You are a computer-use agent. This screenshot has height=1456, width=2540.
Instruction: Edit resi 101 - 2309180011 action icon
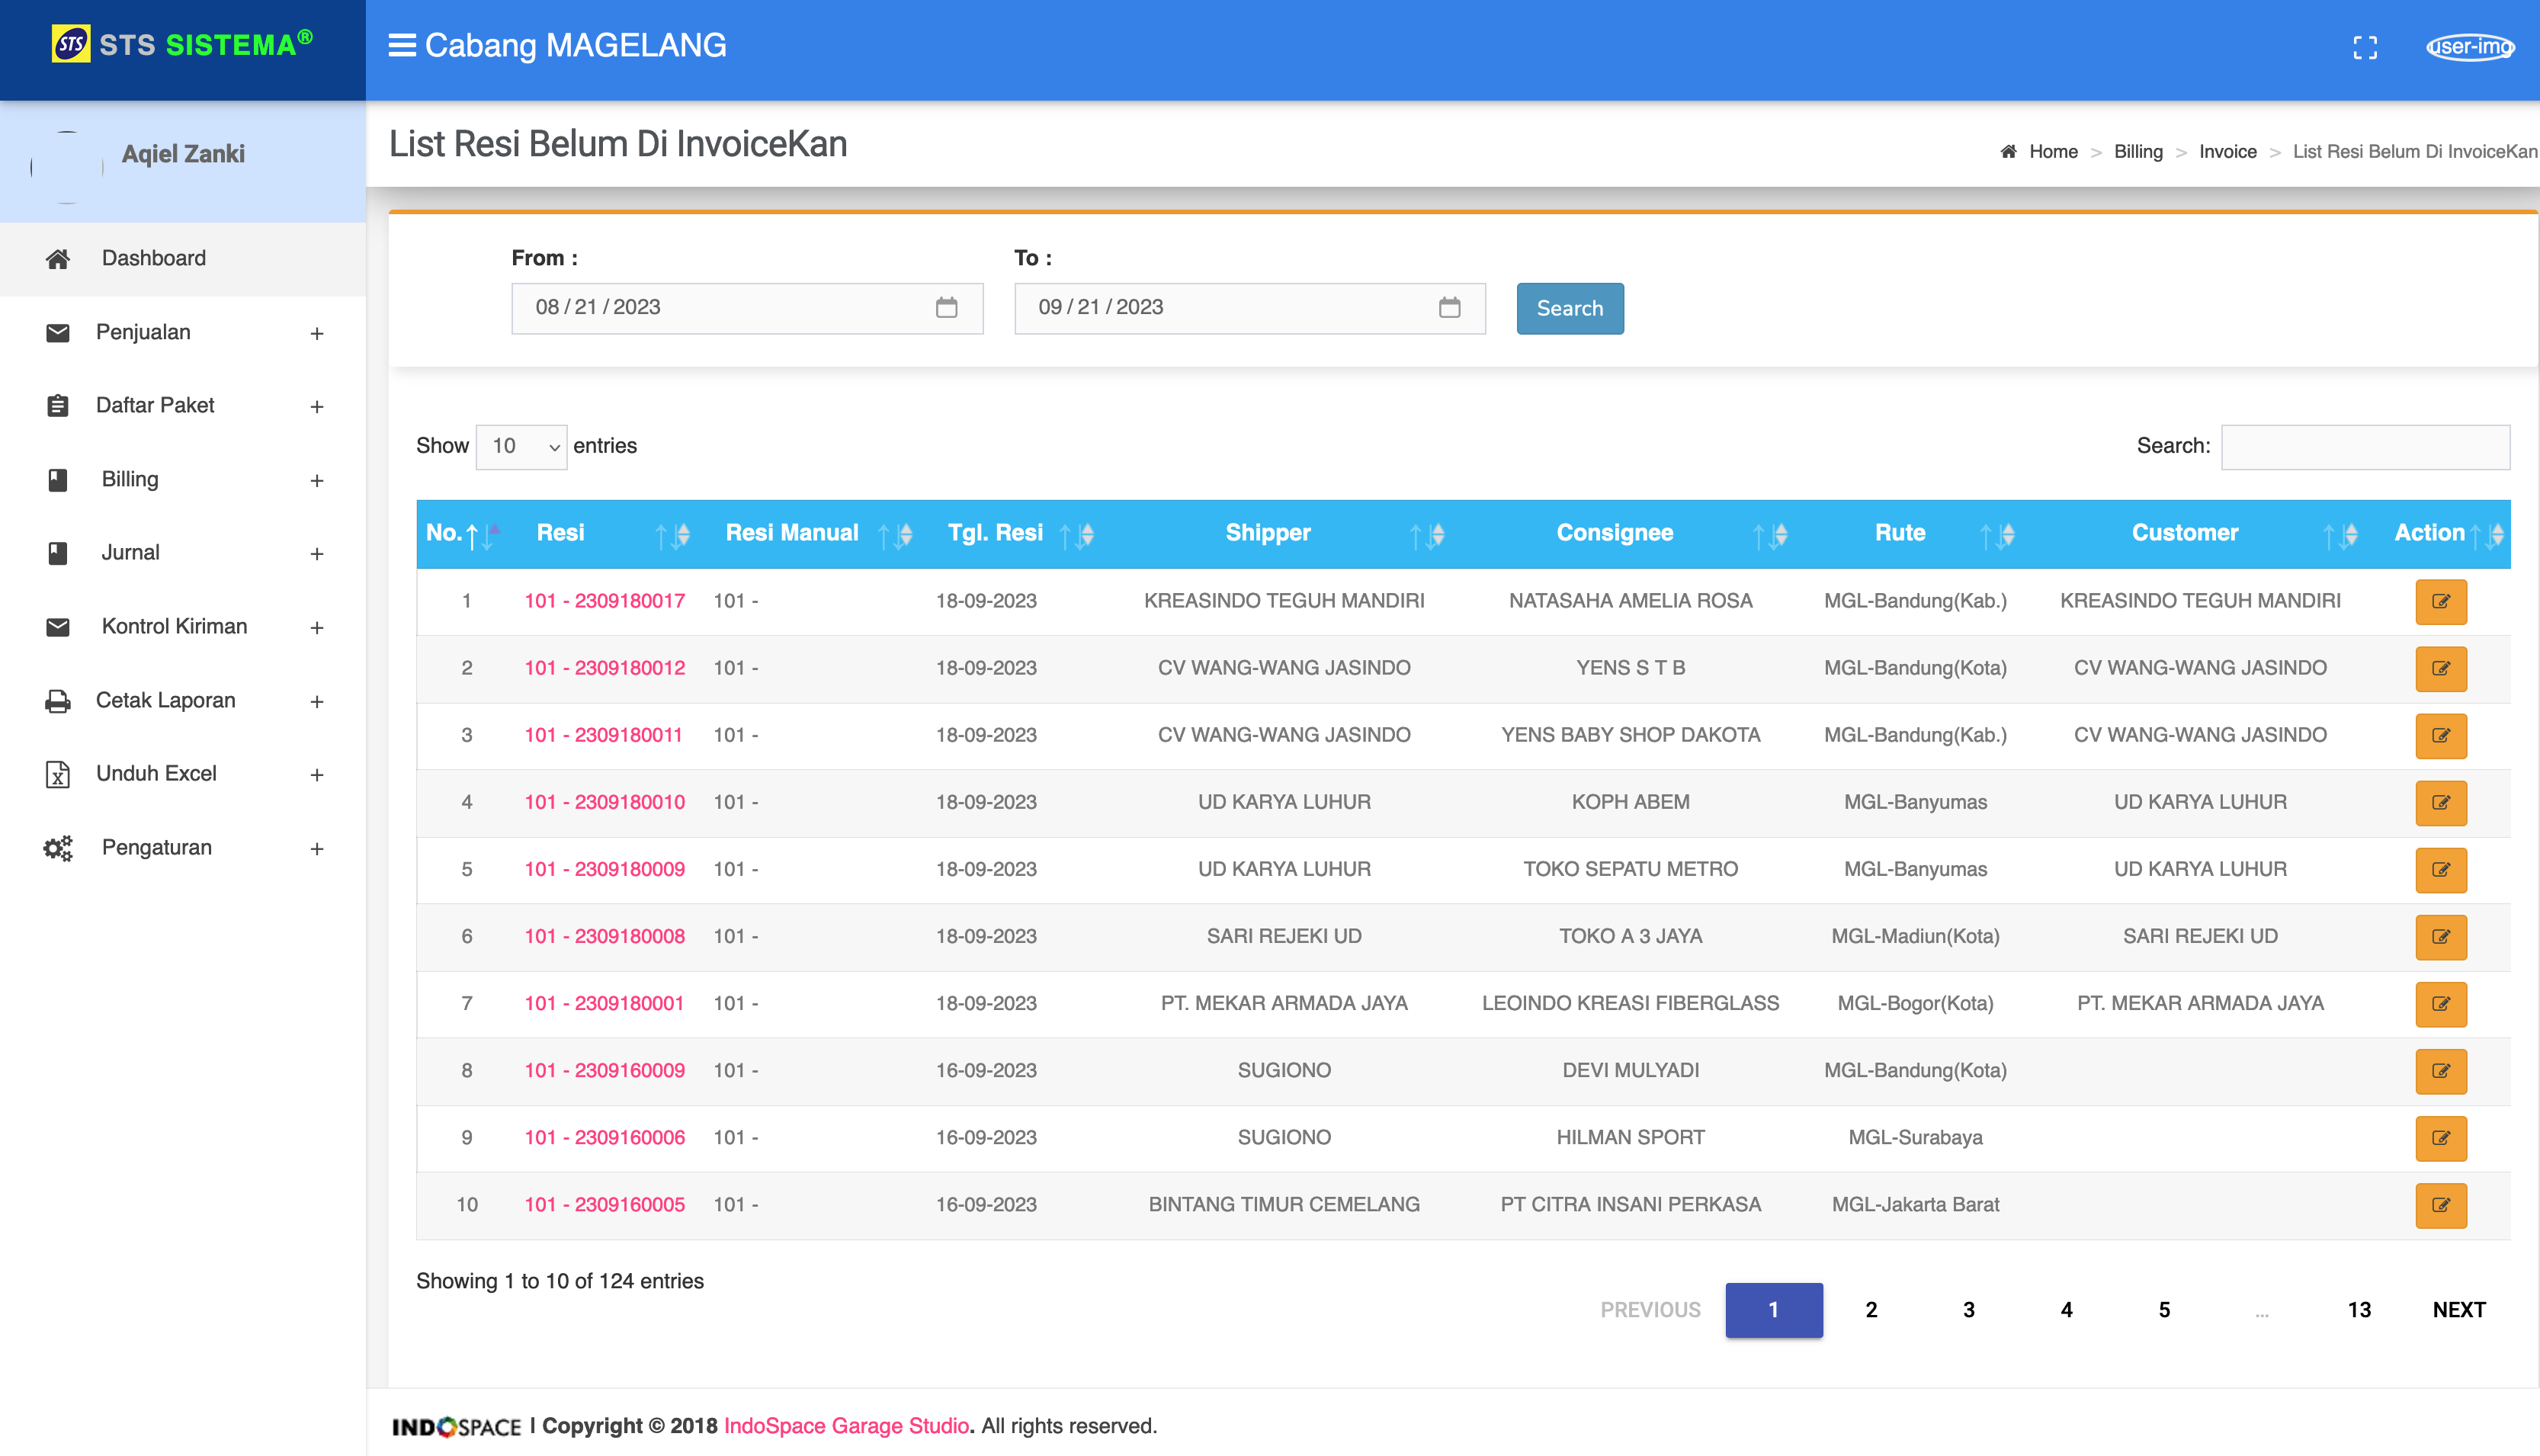coord(2441,735)
